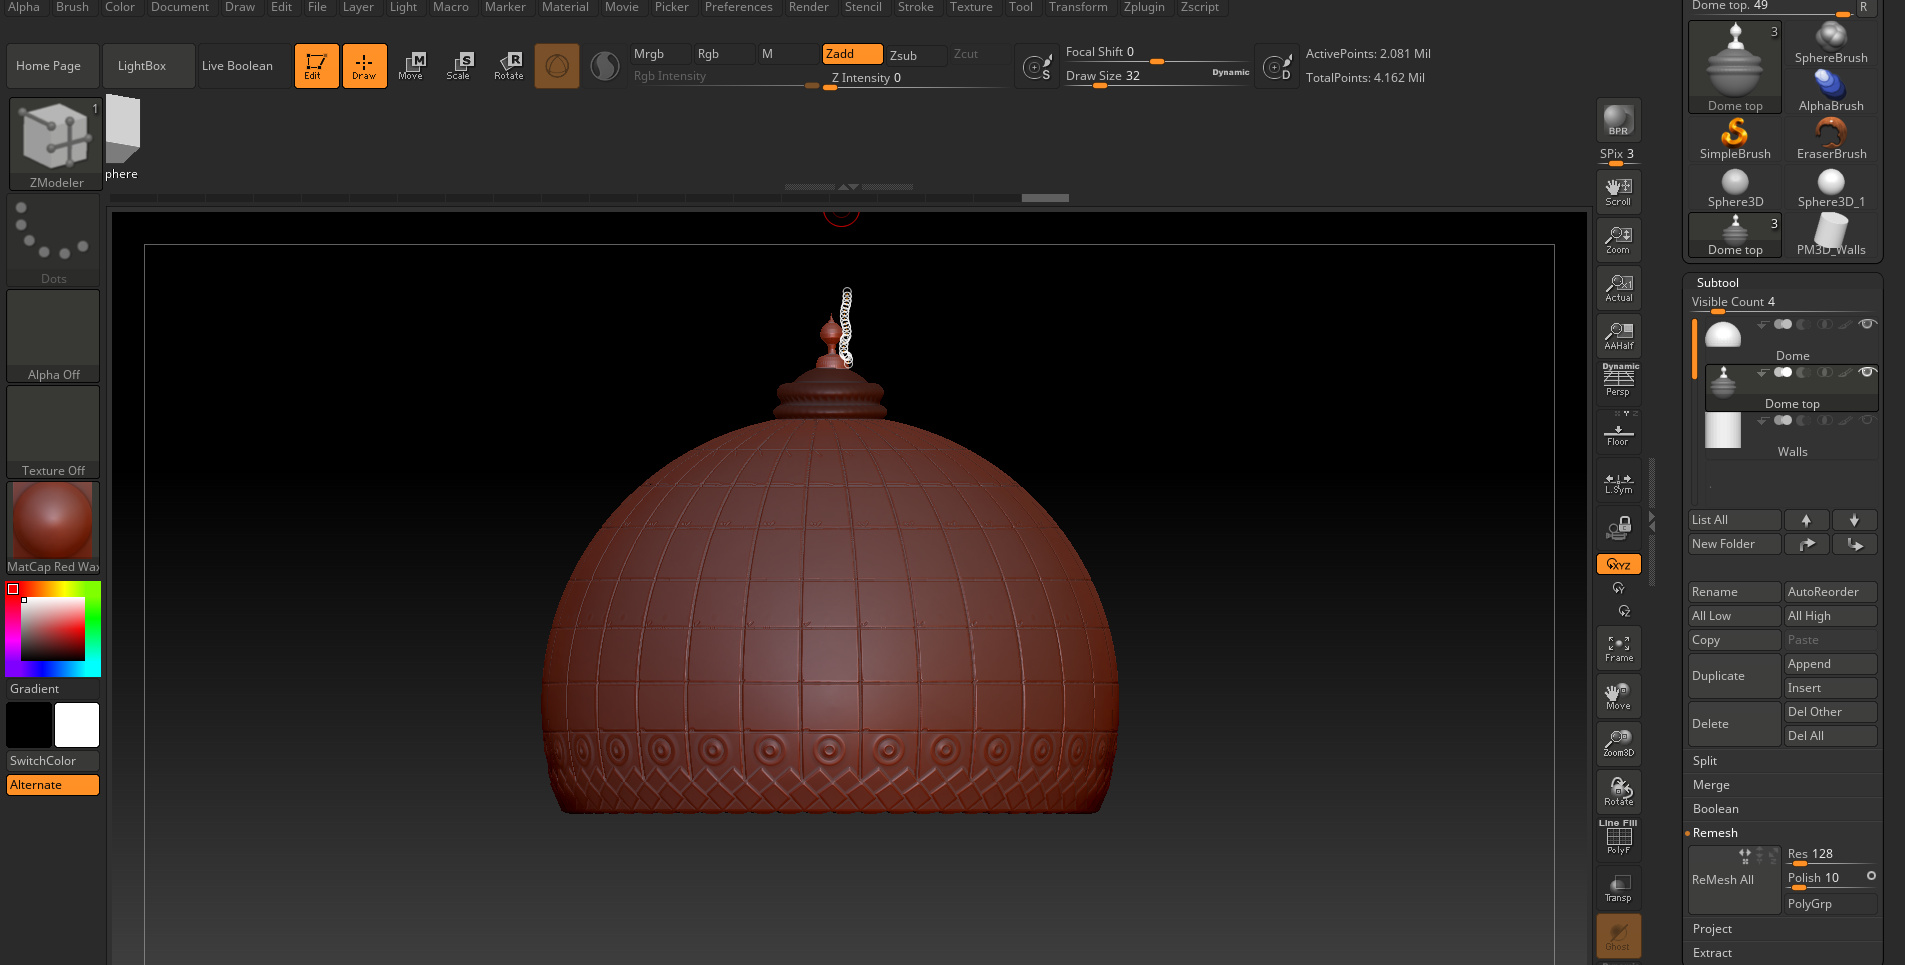This screenshot has width=1905, height=965.
Task: Collapse the Subtool panel header
Action: point(1717,283)
